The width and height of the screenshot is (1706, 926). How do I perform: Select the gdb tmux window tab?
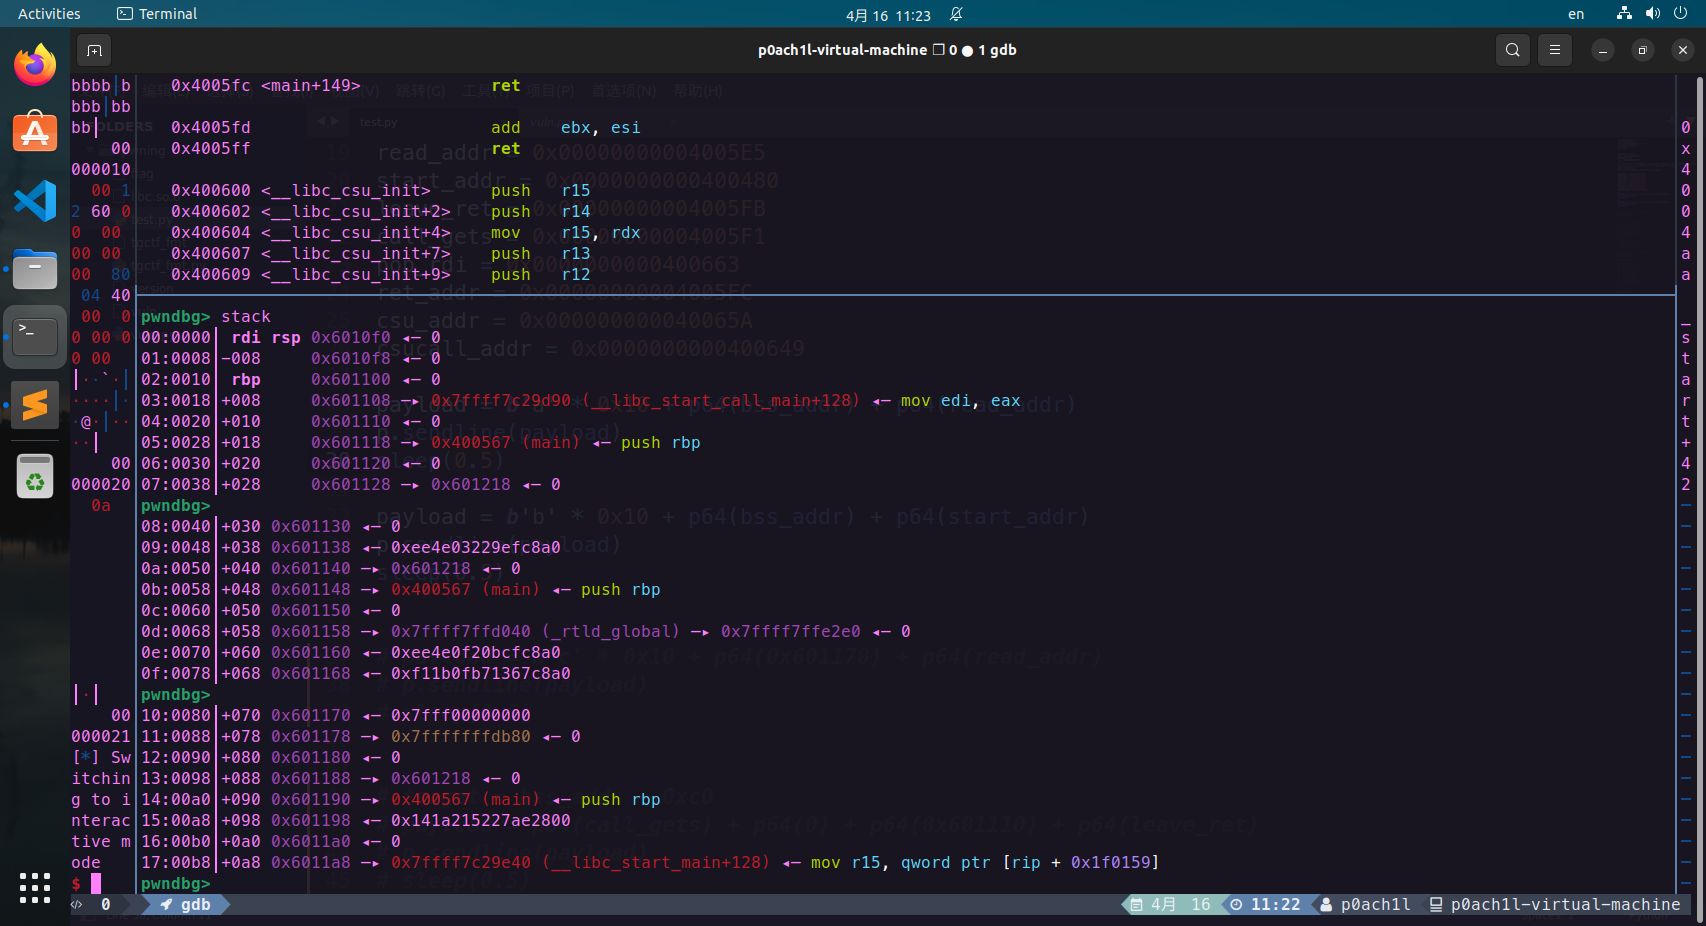click(x=186, y=904)
